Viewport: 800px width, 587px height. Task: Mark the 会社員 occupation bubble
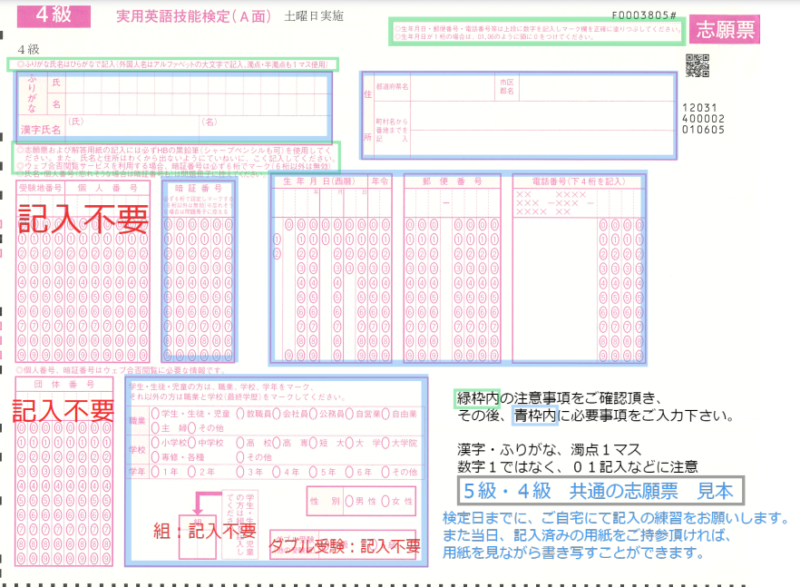click(x=276, y=414)
